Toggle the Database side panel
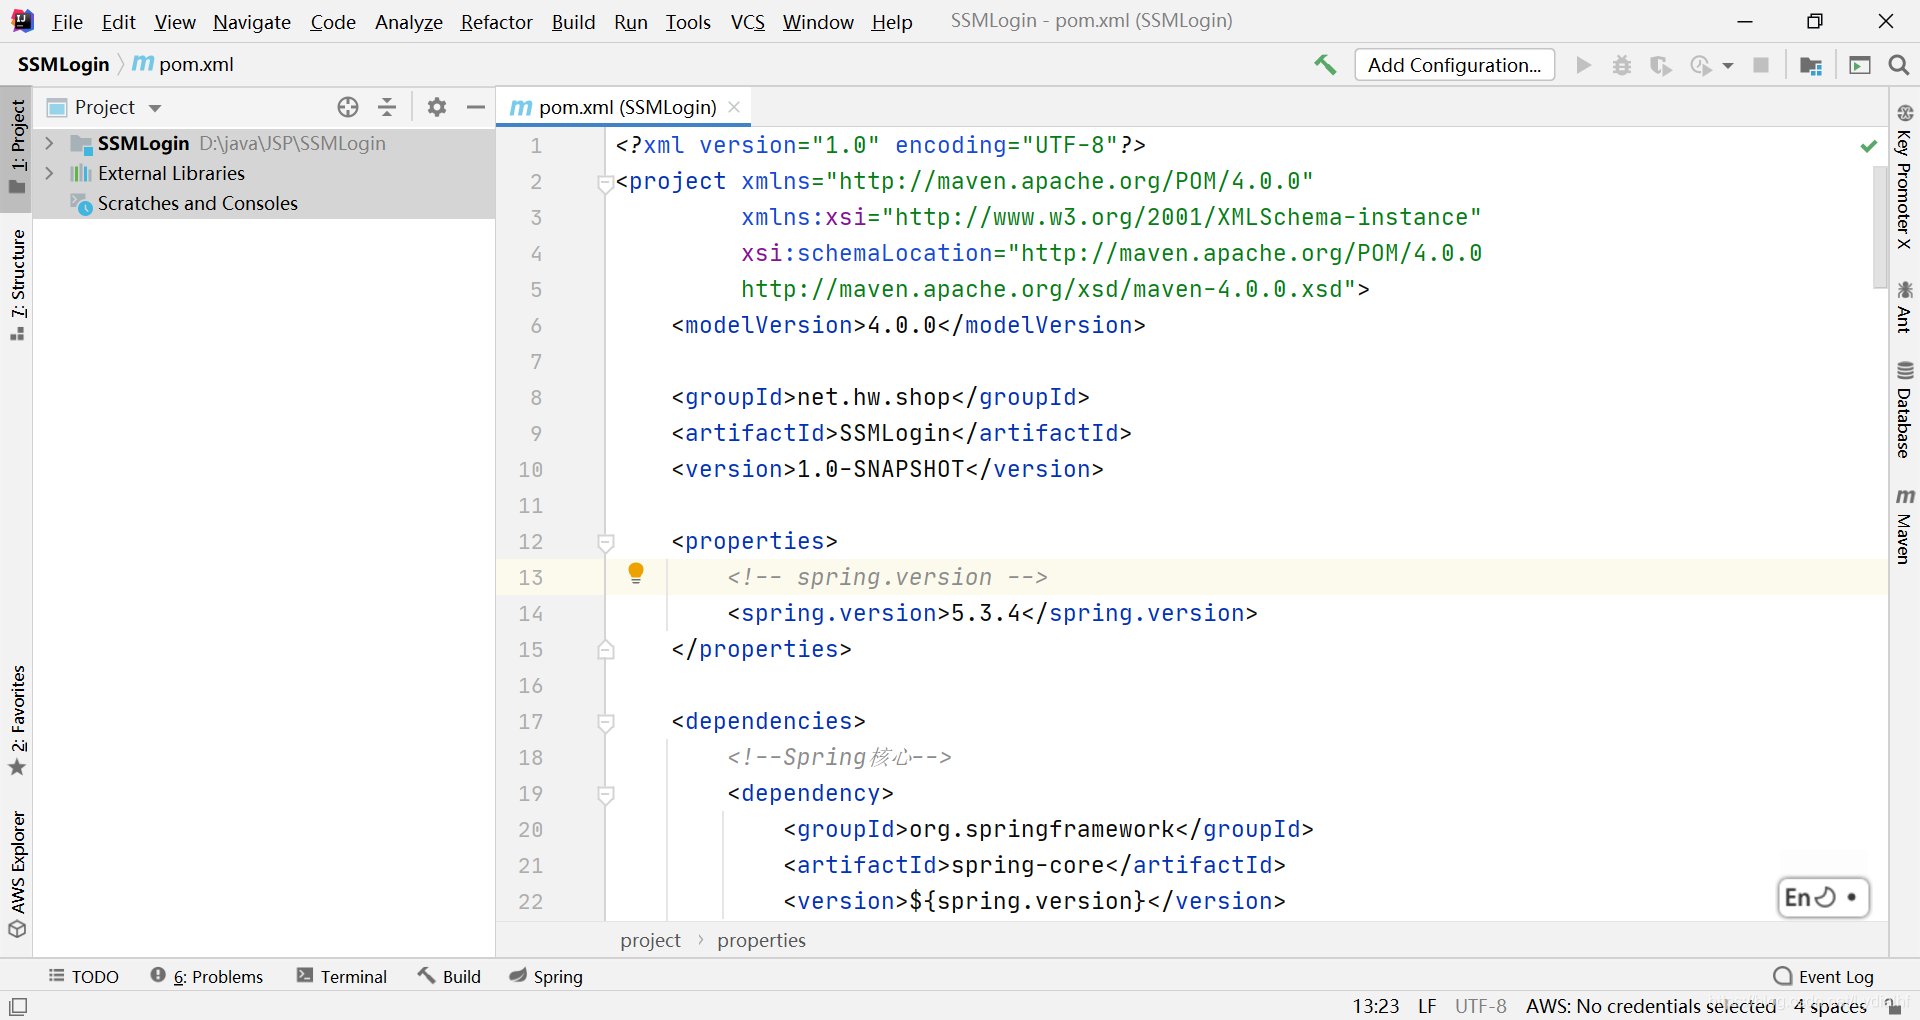1920x1020 pixels. (x=1904, y=410)
